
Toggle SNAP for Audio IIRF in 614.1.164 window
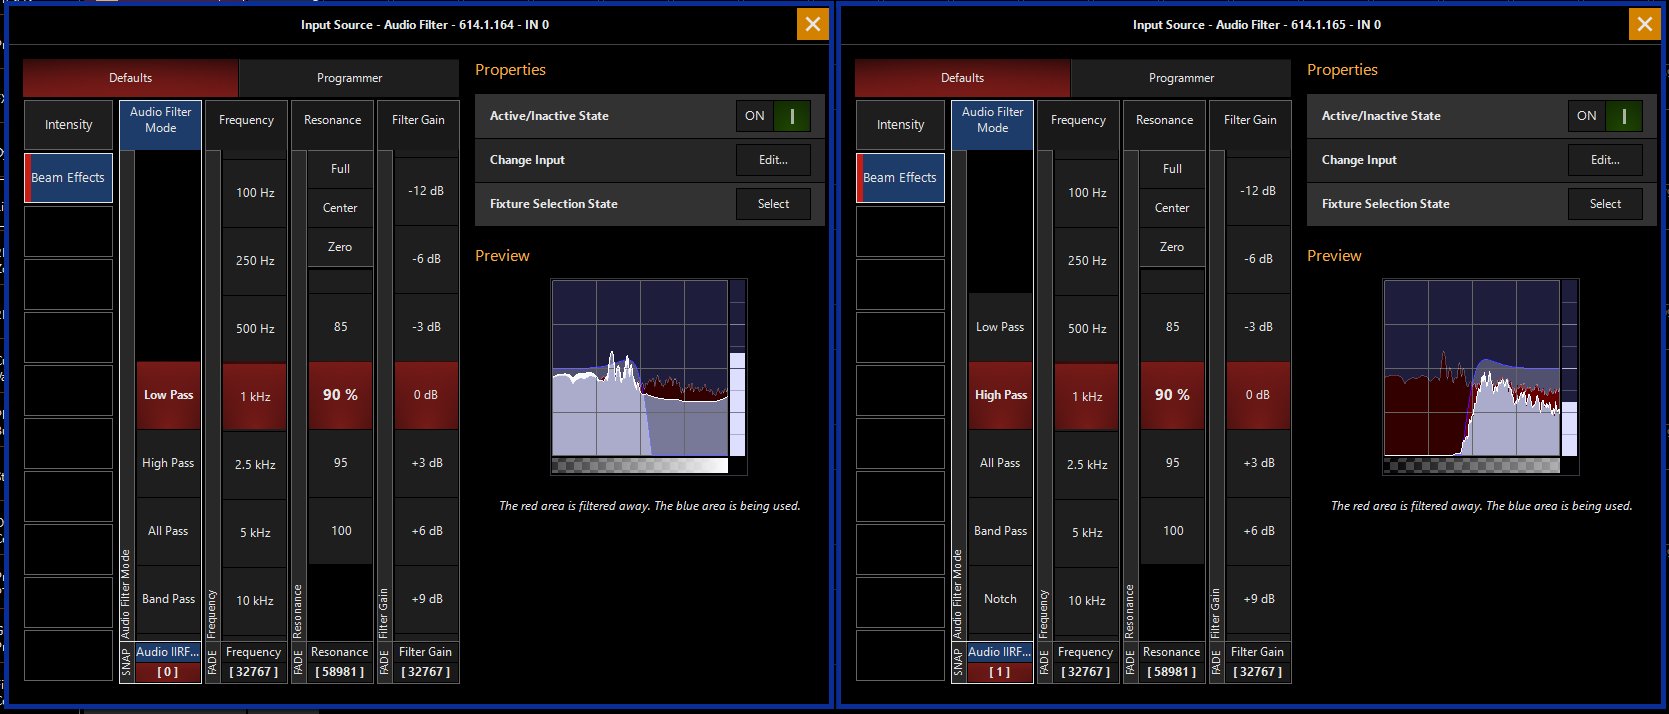(126, 662)
